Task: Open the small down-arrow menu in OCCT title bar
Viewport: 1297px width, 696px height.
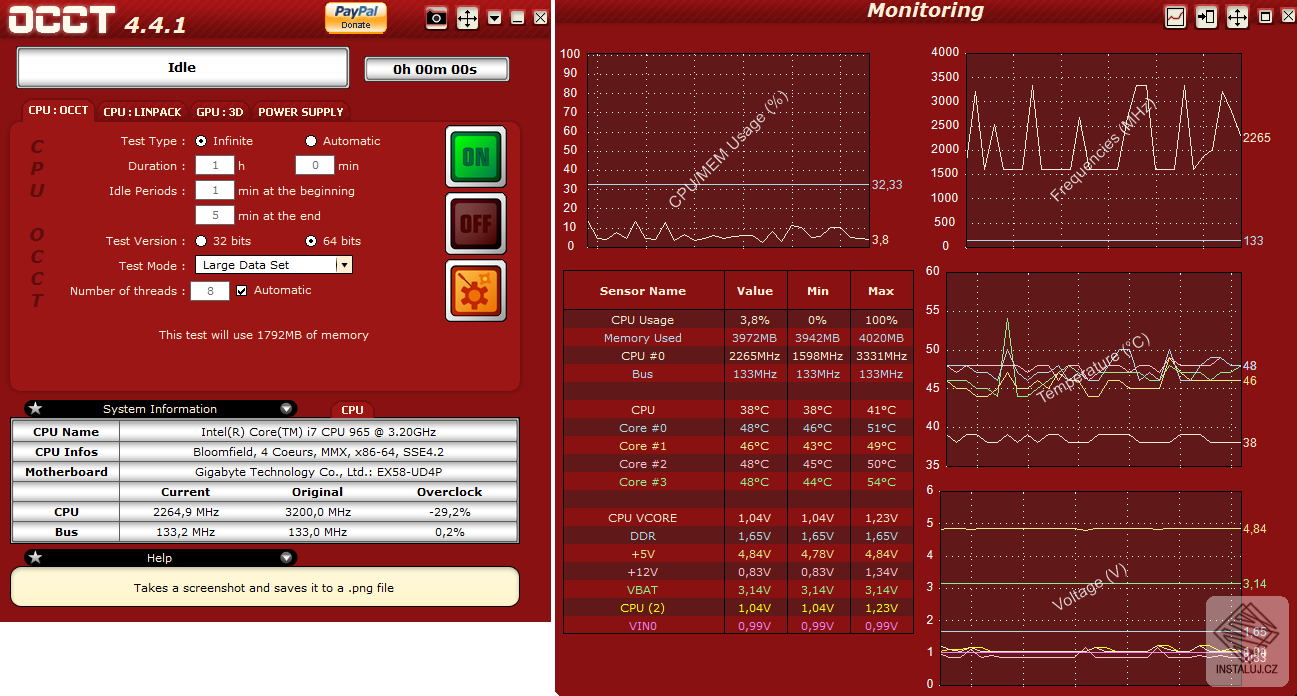Action: tap(495, 18)
